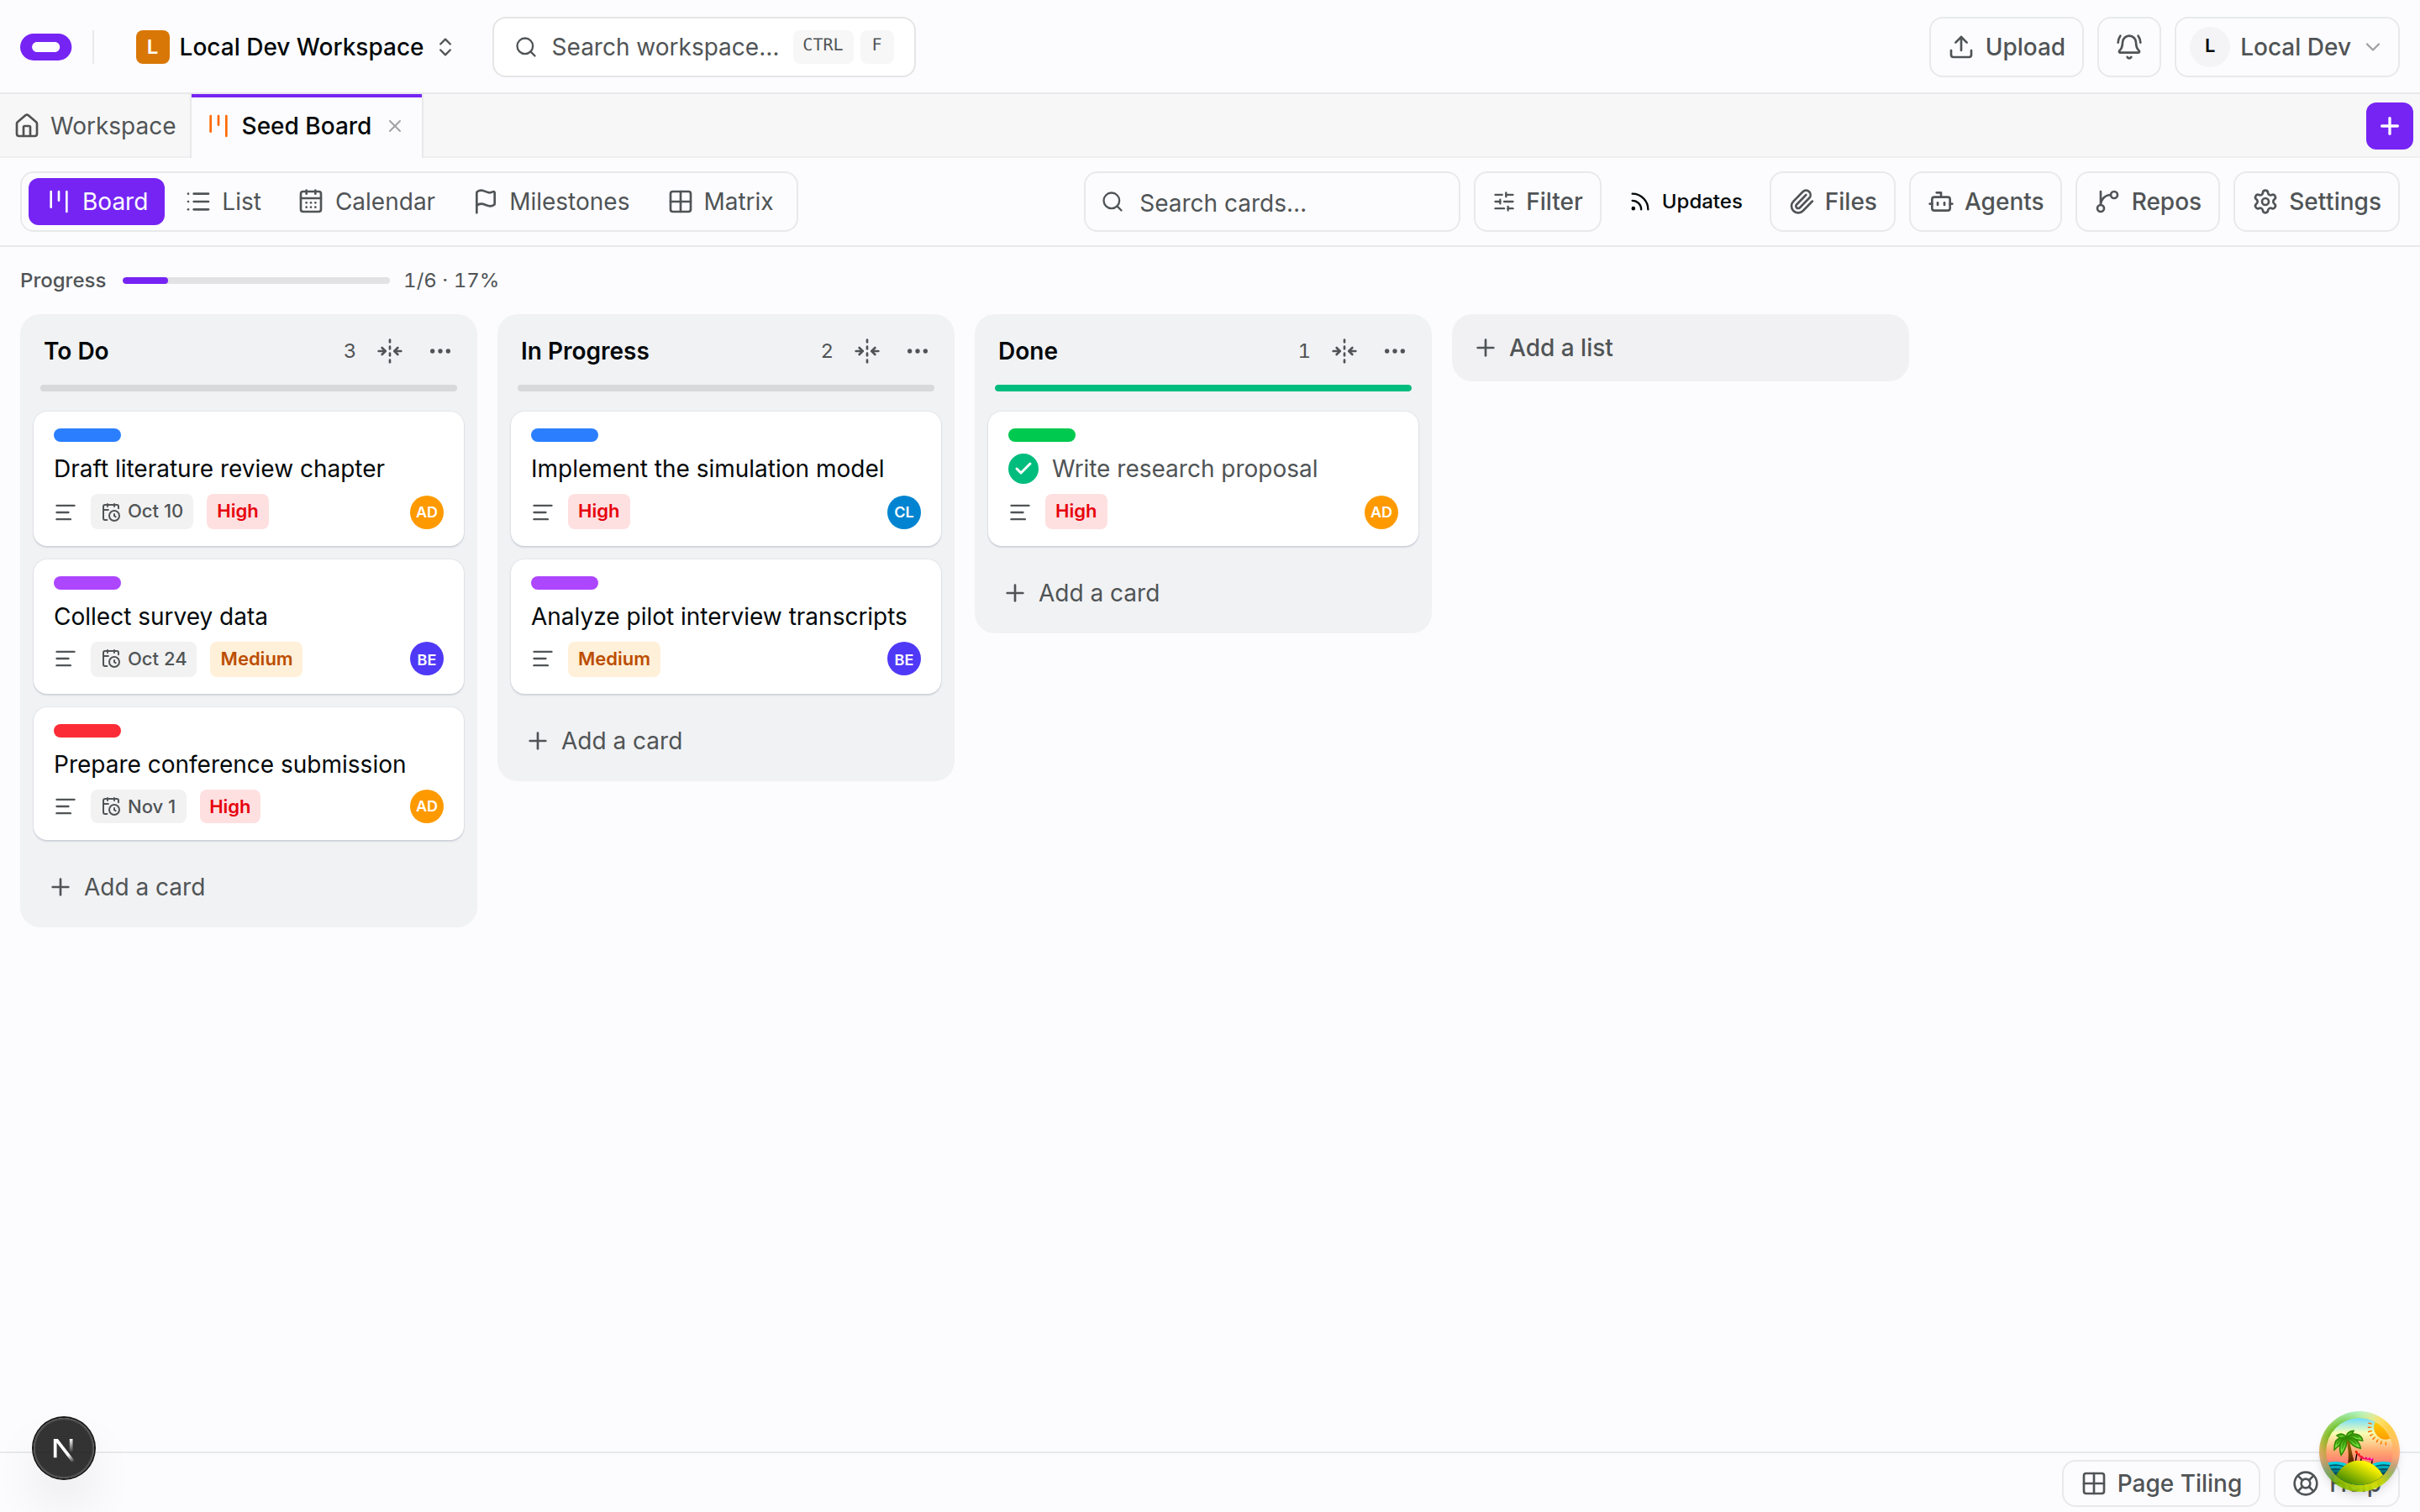Click the blue label on Draft literature review card
2420x1512 pixels.
[87, 435]
